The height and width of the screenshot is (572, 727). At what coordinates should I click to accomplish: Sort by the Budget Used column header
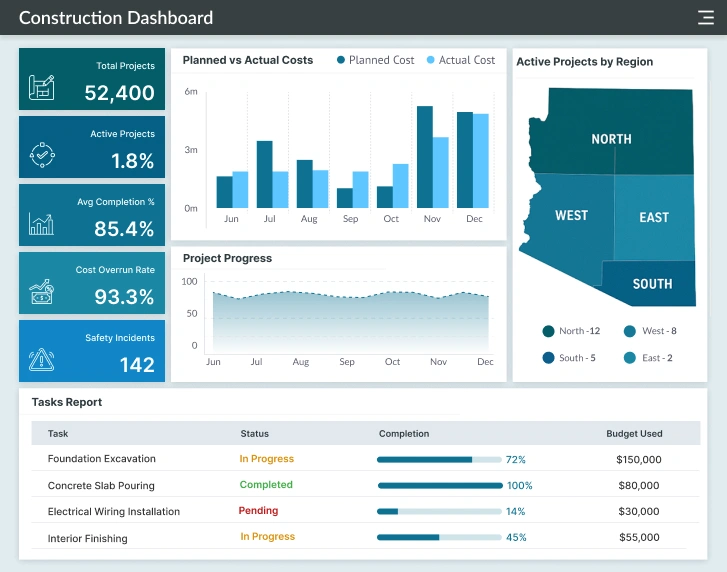point(634,434)
